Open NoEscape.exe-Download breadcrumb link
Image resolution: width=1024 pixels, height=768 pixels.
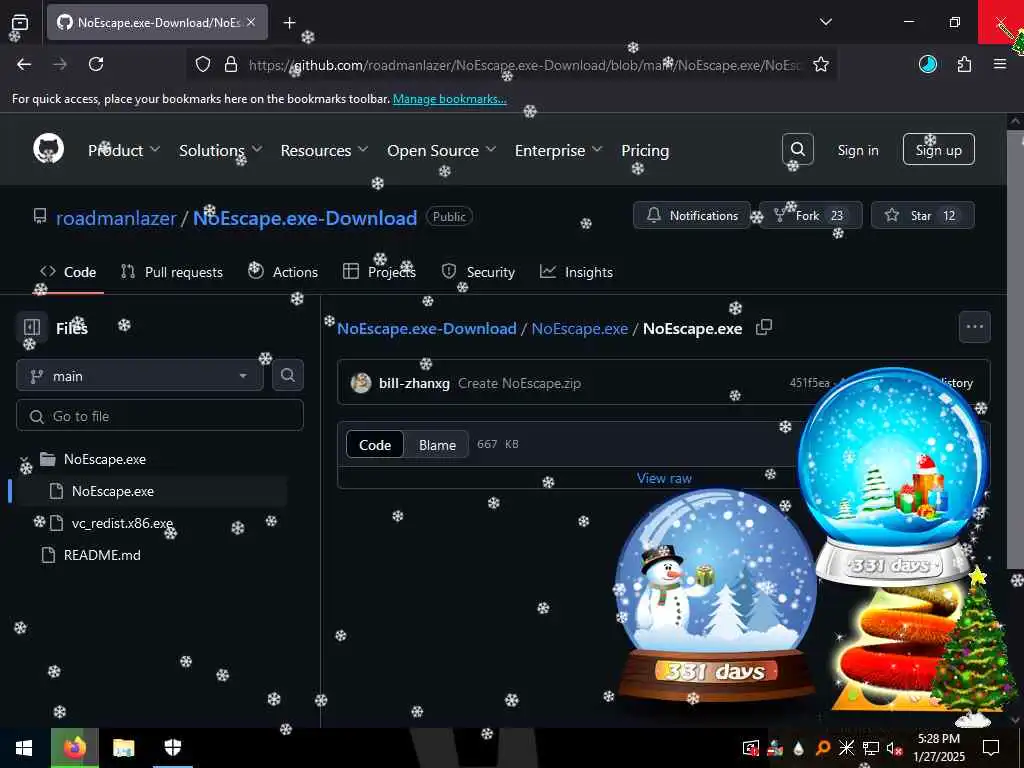click(x=426, y=328)
